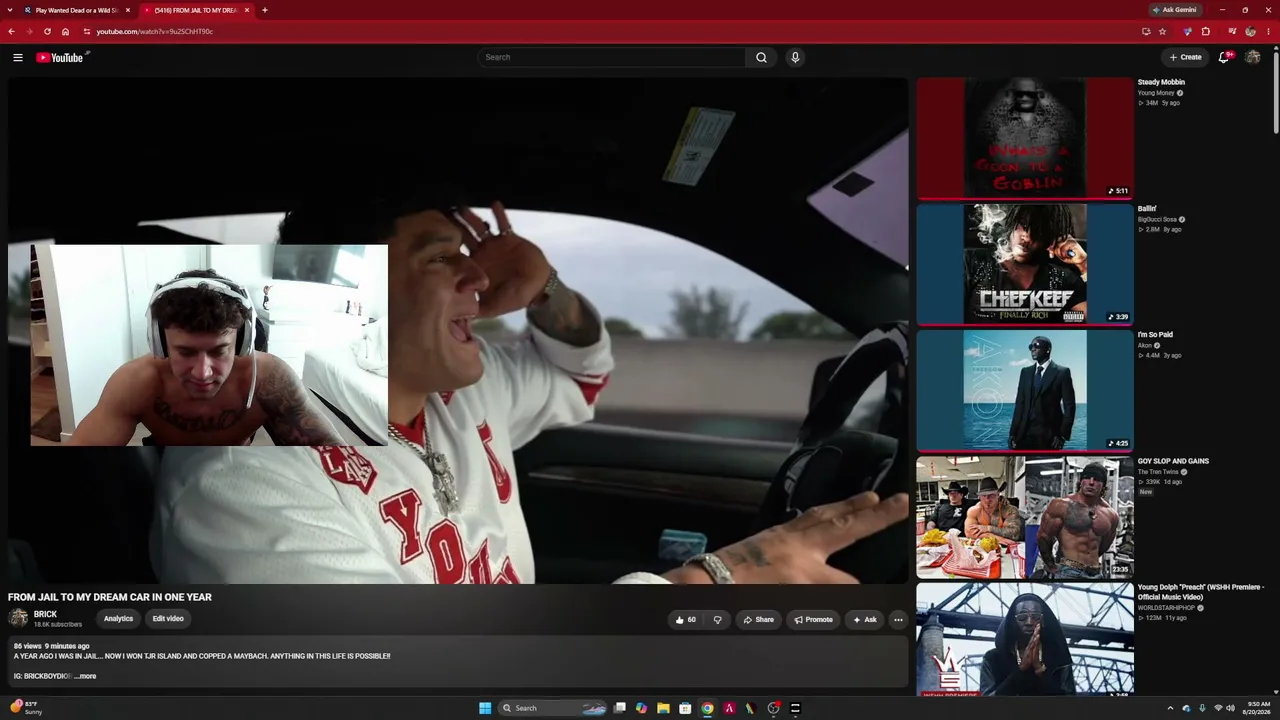The height and width of the screenshot is (720, 1280).
Task: Open Chrome three-dot menu
Action: point(1269,31)
